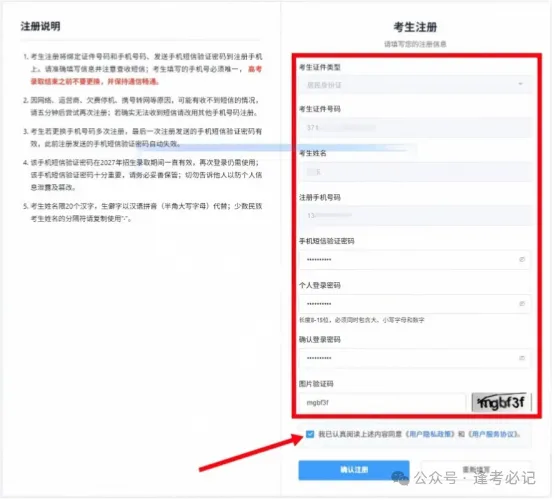Reveal 个人登录密码 with eye icon

click(522, 304)
